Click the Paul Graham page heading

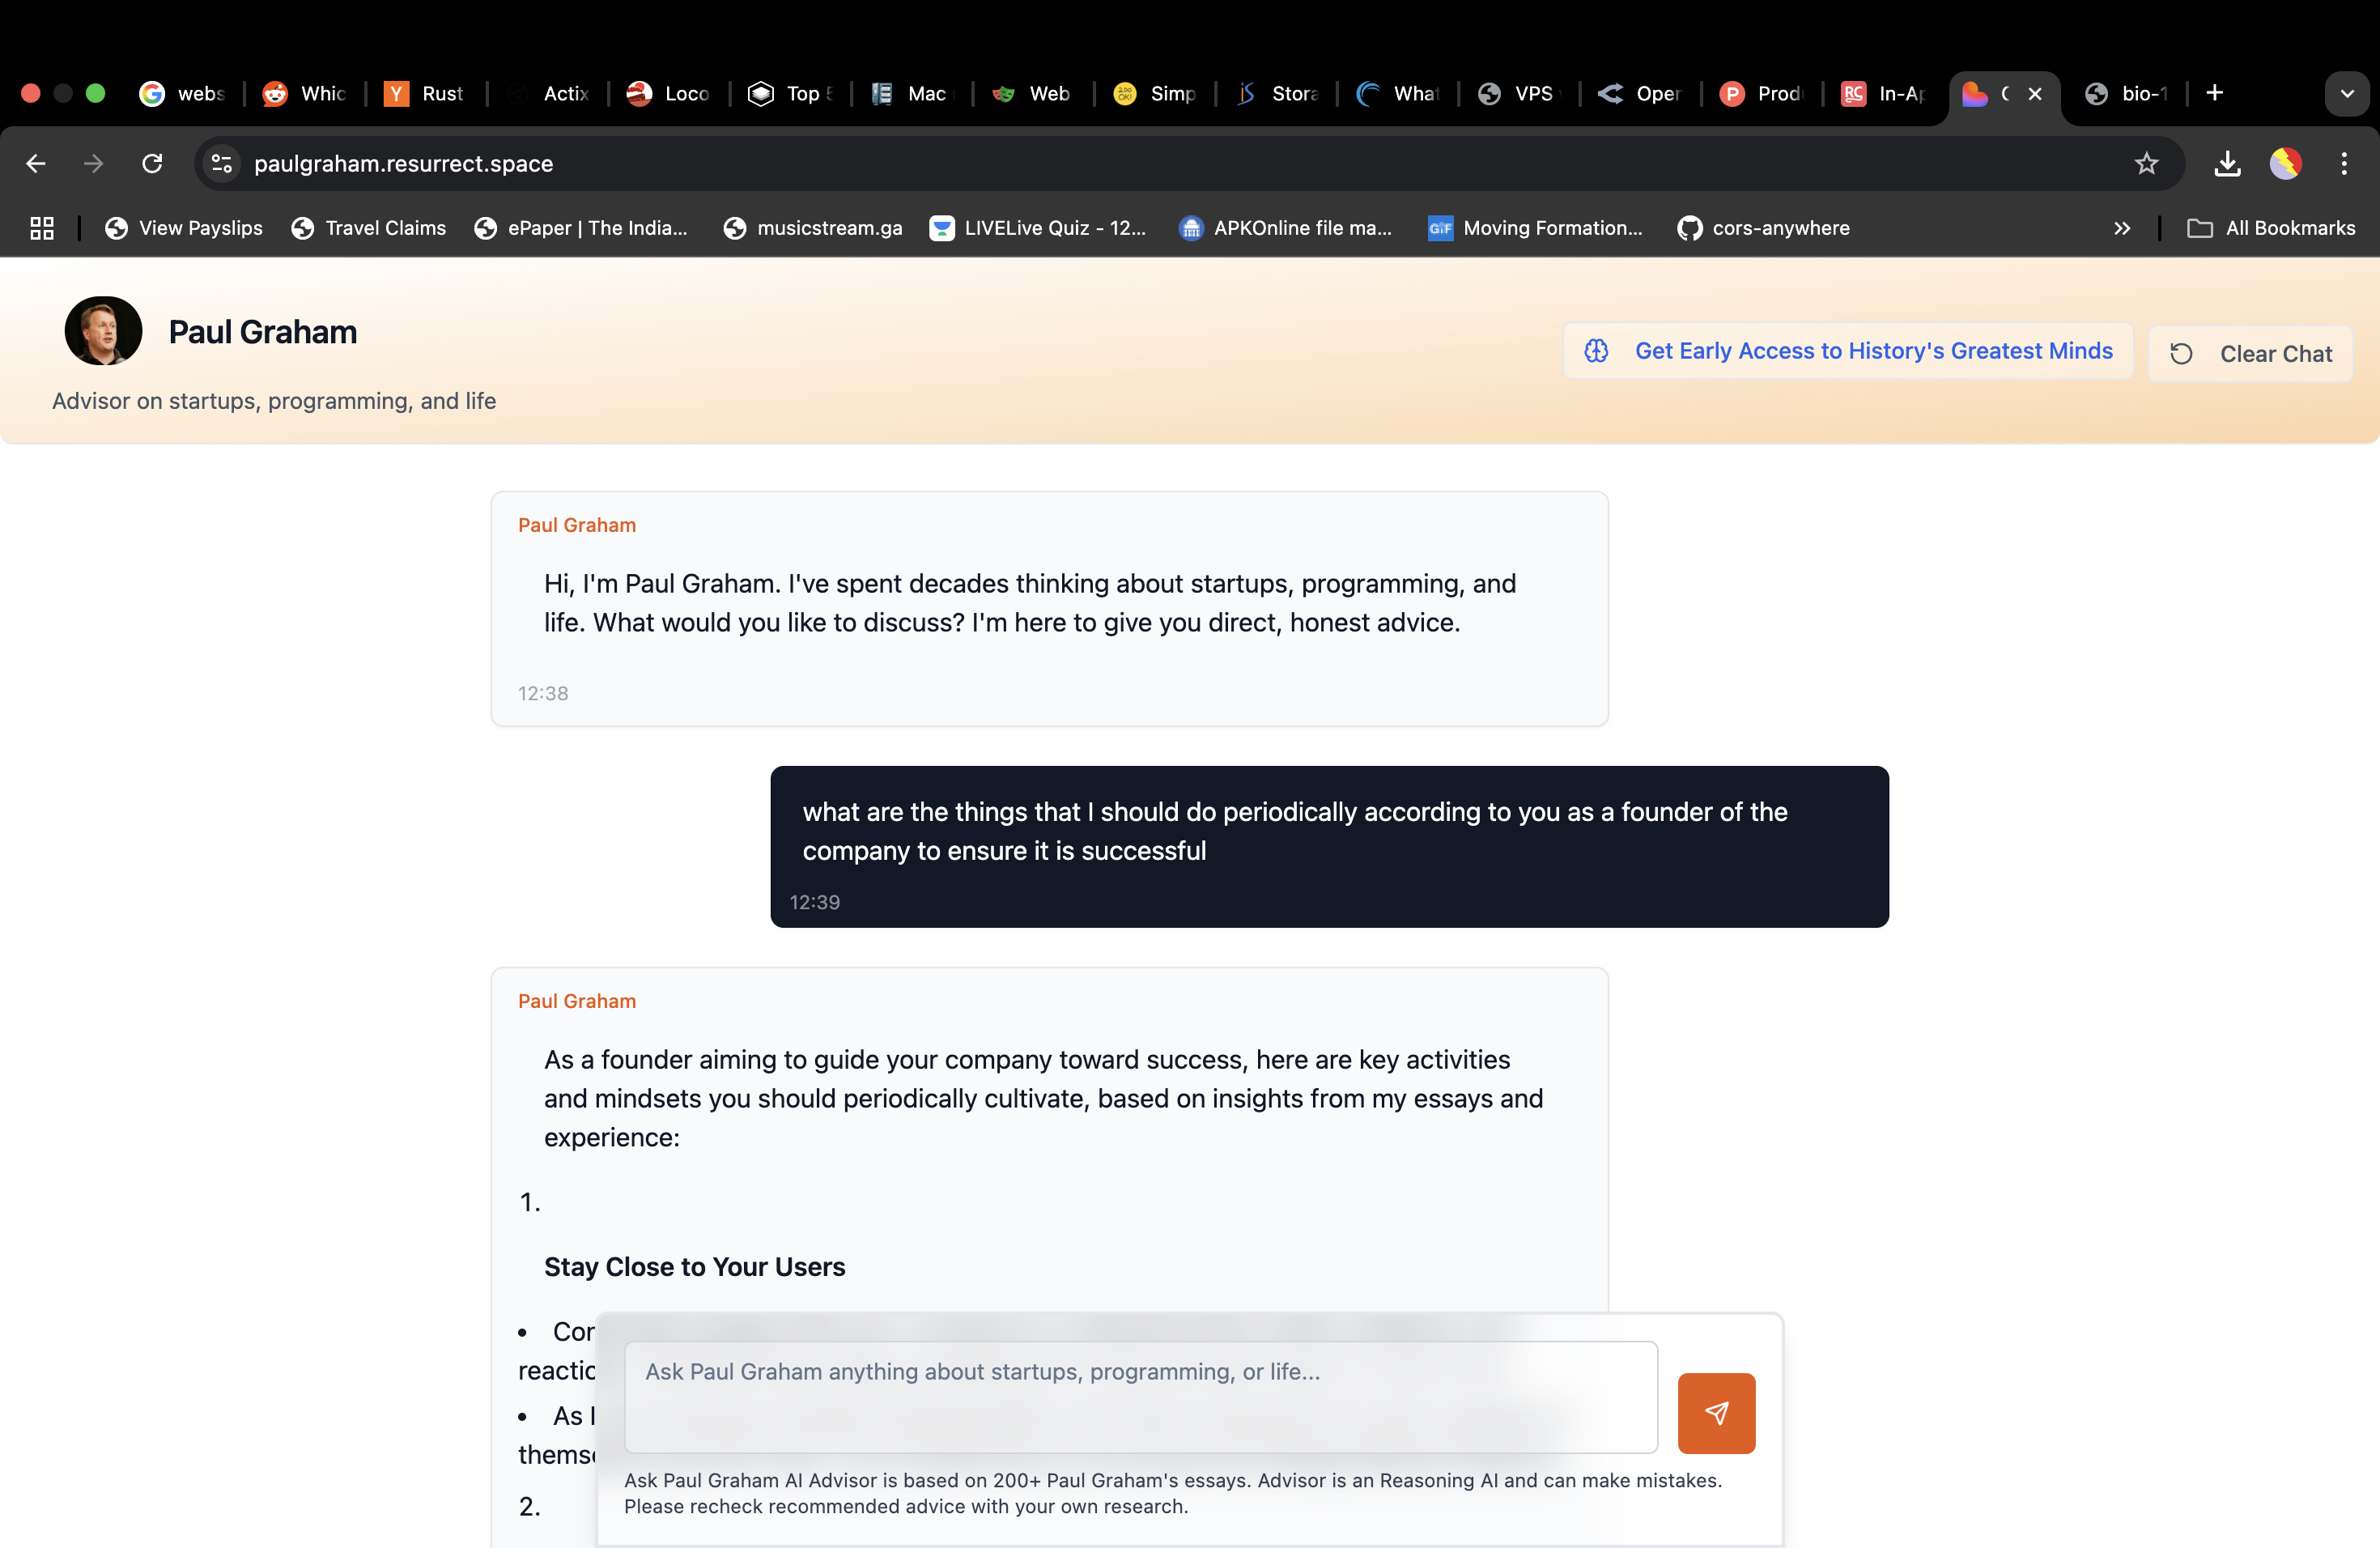(x=263, y=332)
